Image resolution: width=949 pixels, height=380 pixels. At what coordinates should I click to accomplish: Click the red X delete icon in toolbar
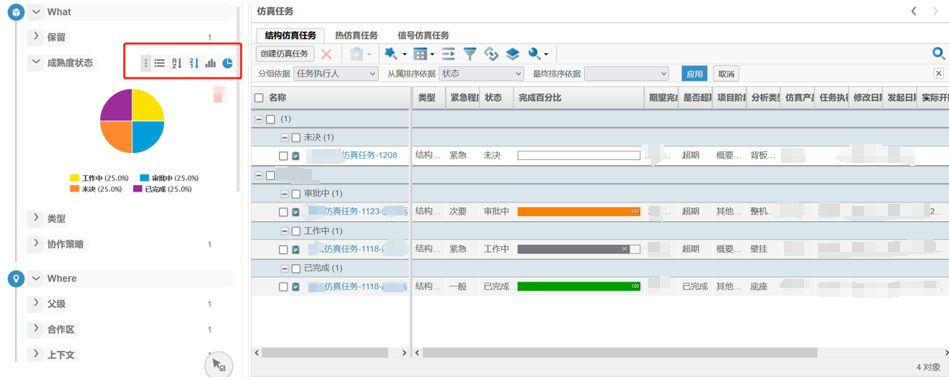[x=326, y=54]
